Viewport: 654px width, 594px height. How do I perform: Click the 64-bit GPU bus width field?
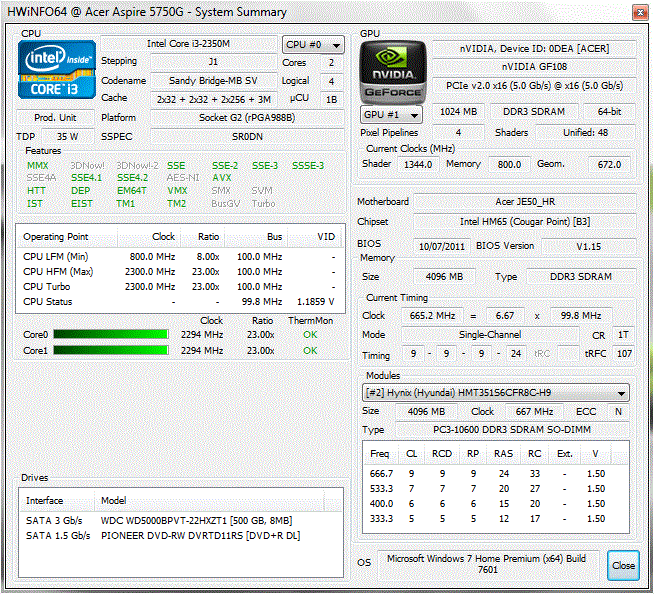coord(609,111)
